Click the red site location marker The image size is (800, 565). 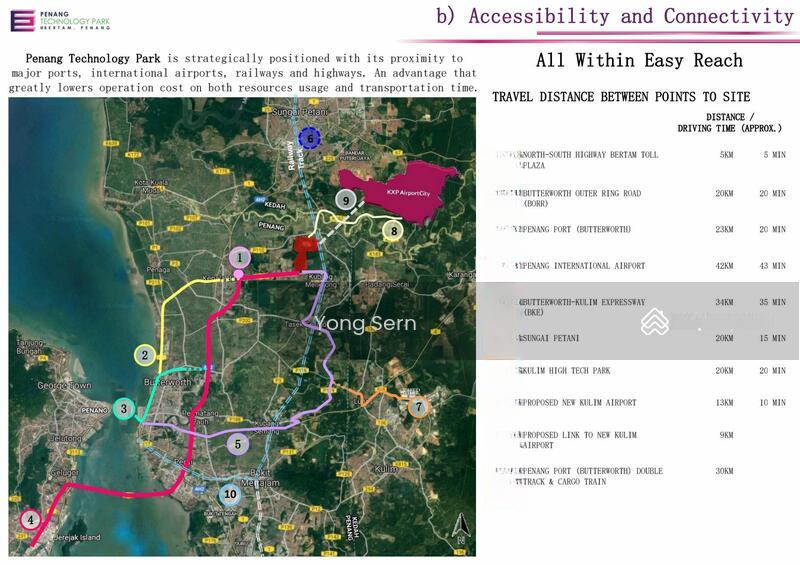tap(303, 247)
